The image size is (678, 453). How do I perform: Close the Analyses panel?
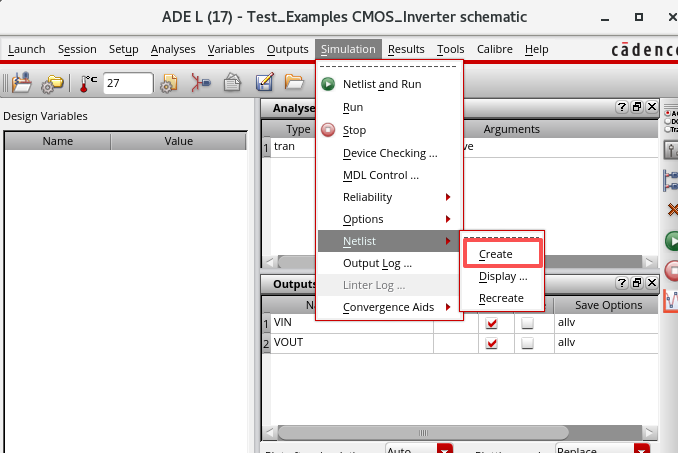tap(652, 107)
